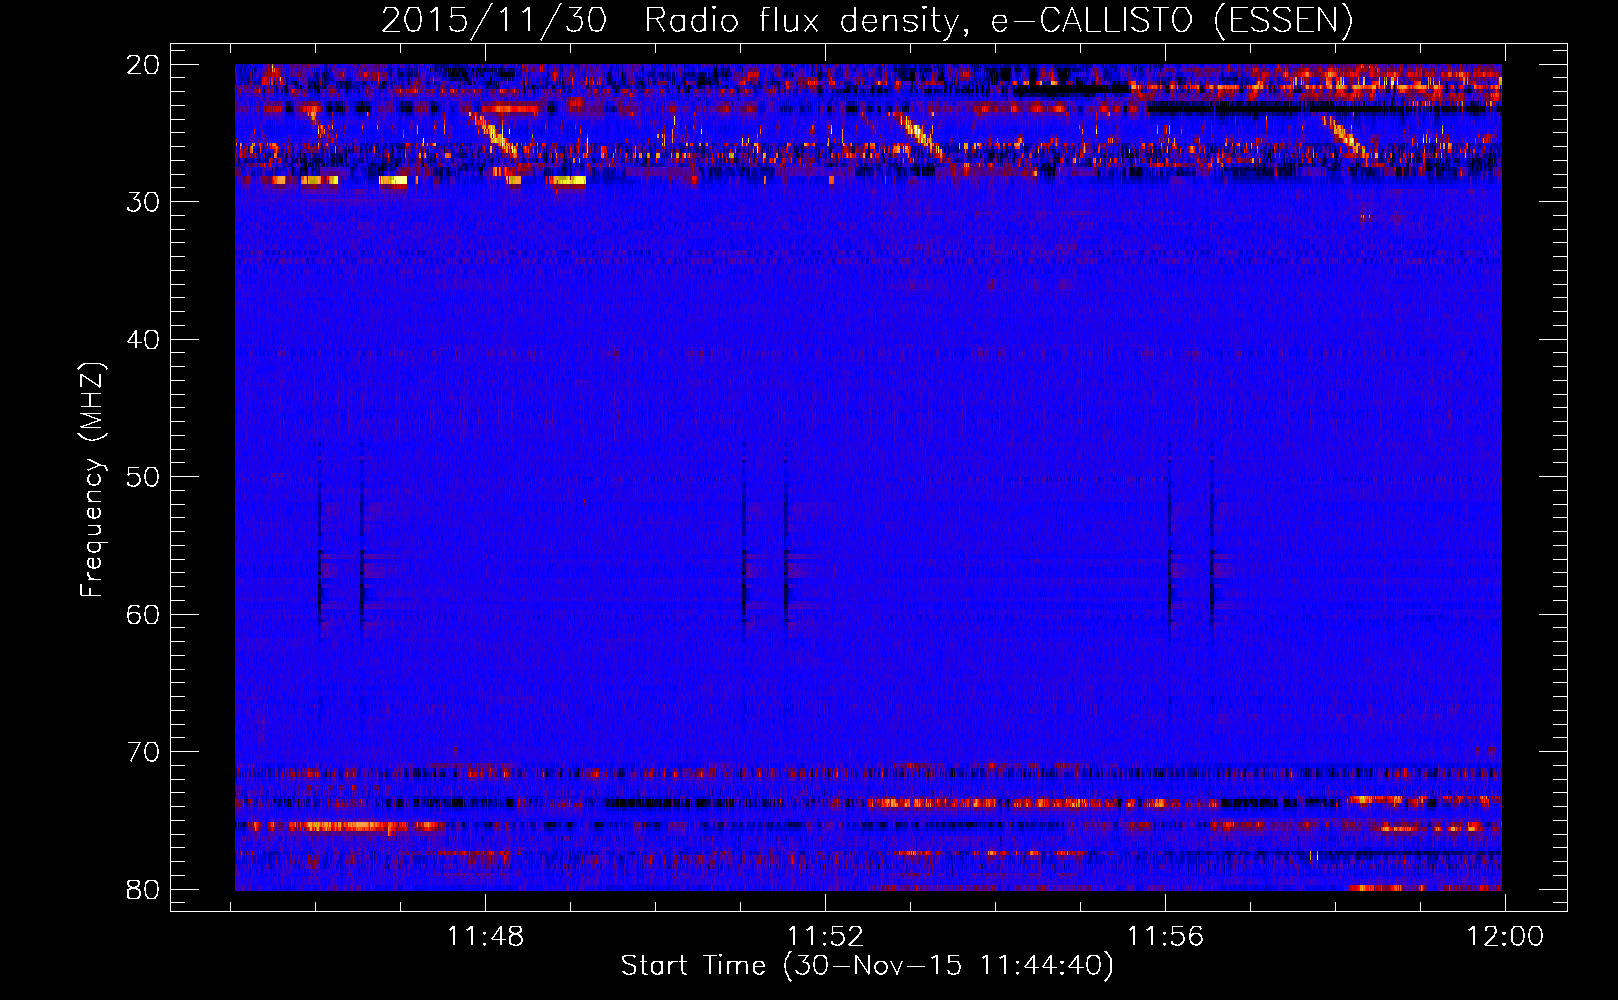This screenshot has width=1618, height=1000.
Task: Click the 11:56 time tick label
Action: click(1165, 937)
